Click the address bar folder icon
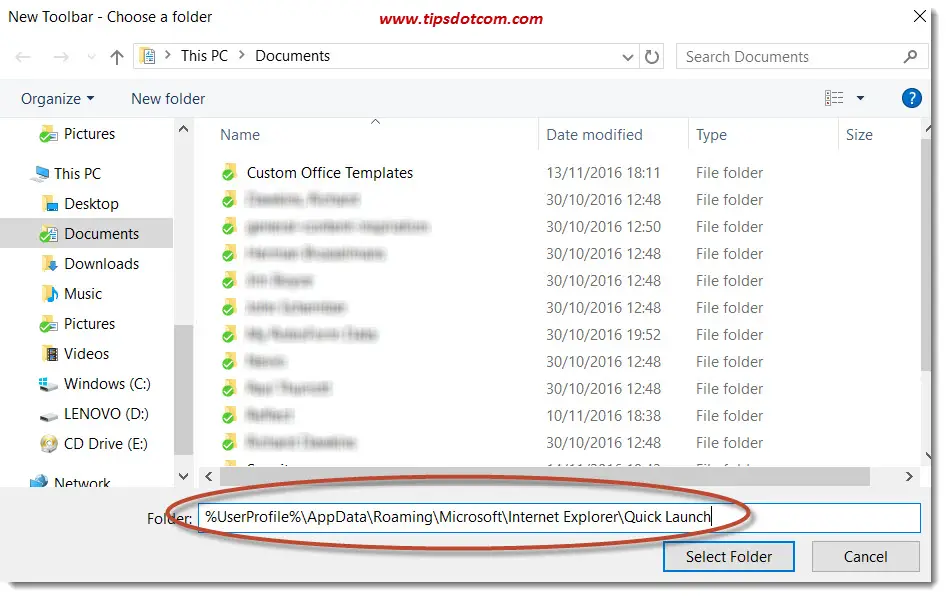The image size is (946, 597). 148,56
